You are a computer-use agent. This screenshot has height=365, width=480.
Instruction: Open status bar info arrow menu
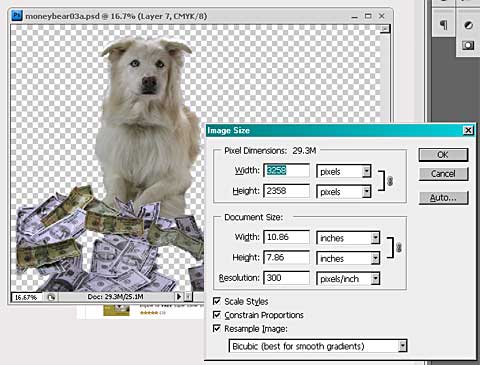179,296
